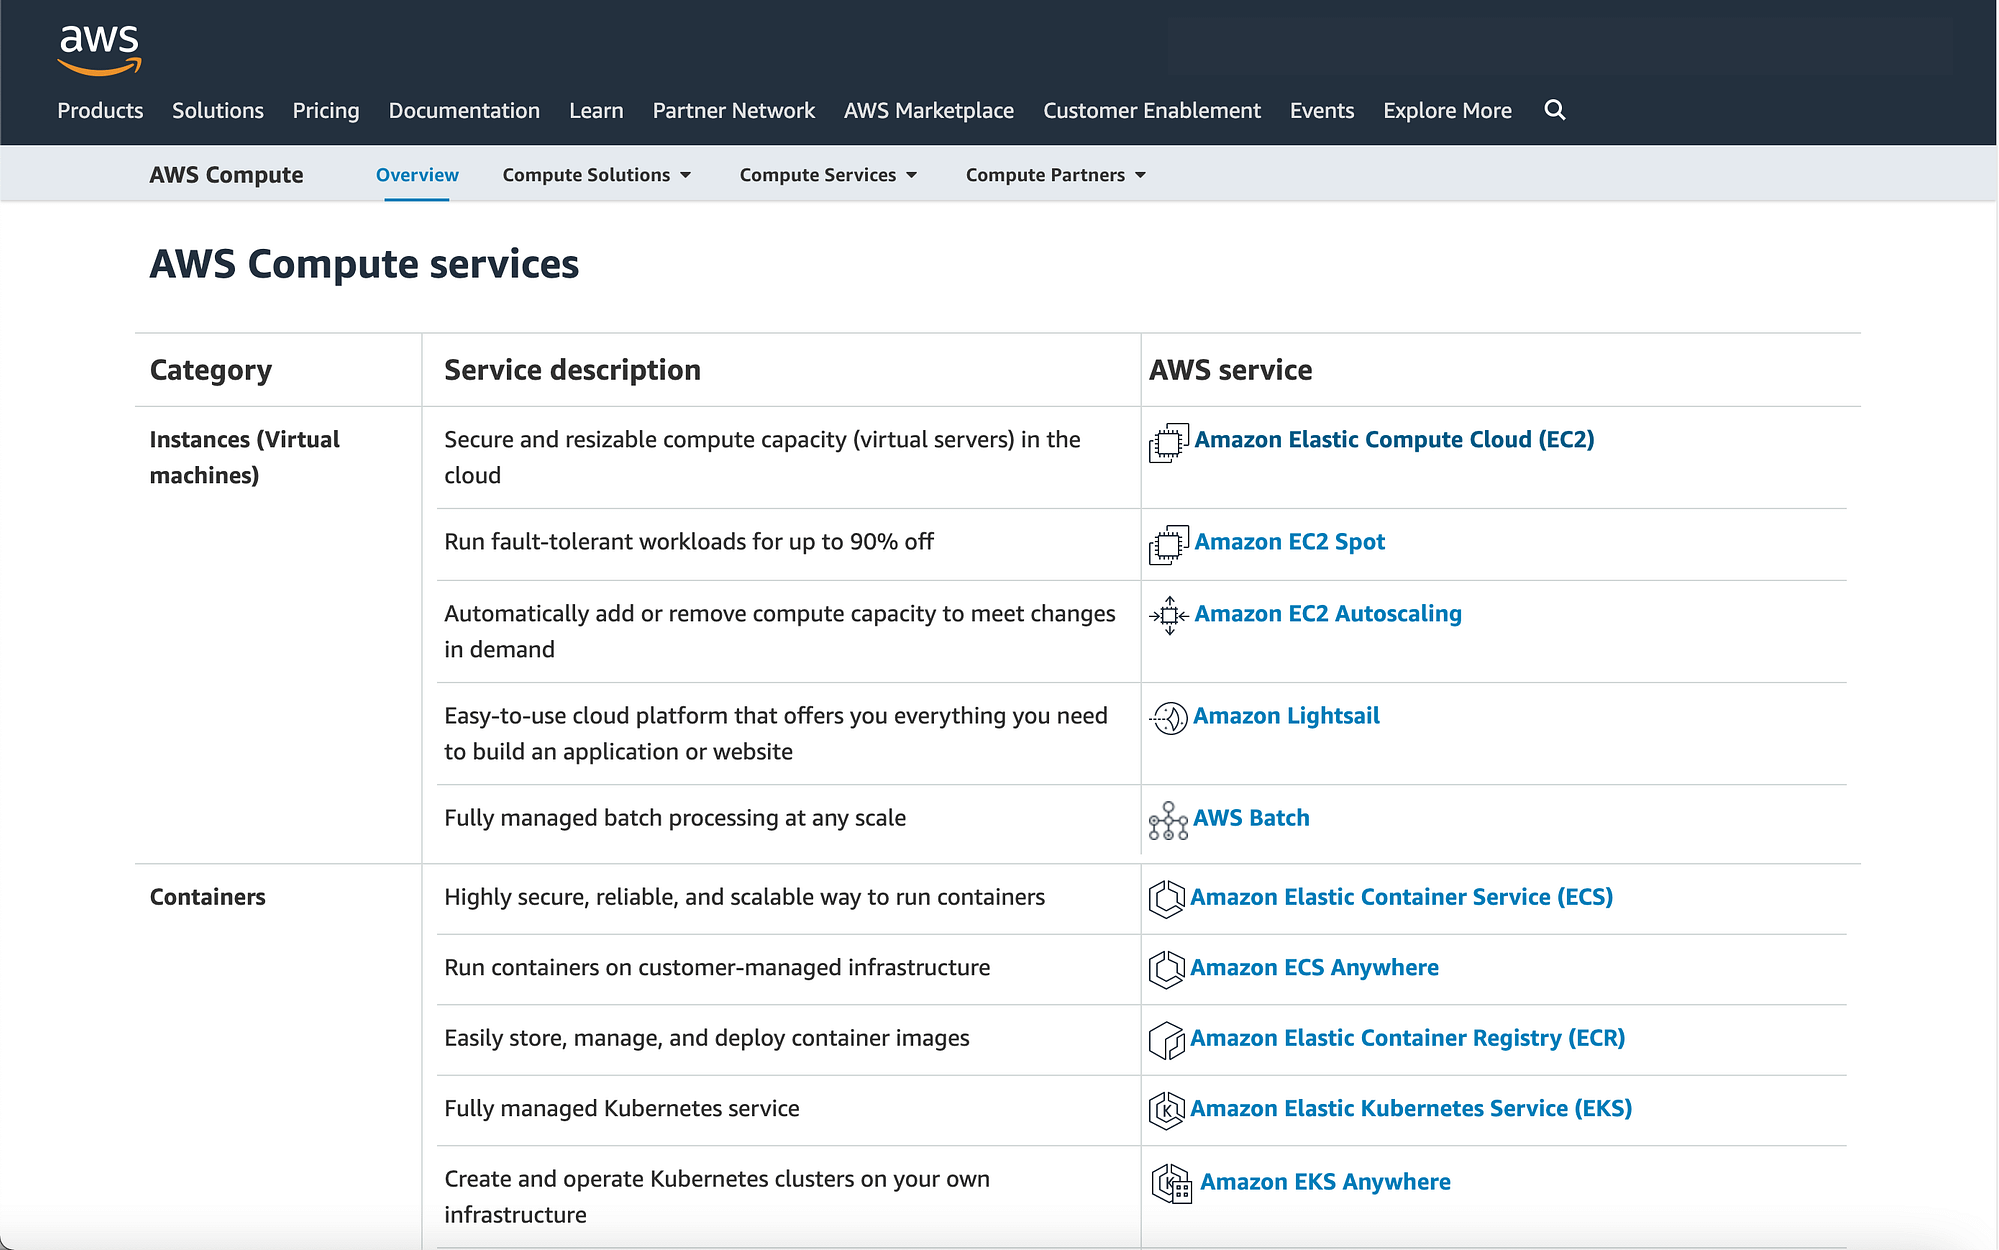Click the 'Containers' category cell

(207, 897)
